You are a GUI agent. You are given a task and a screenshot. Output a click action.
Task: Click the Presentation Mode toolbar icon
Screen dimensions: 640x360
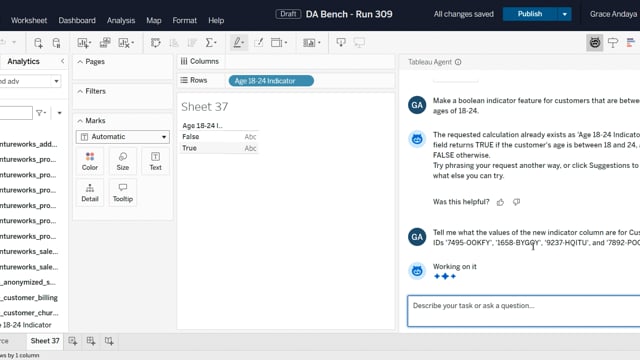(x=359, y=43)
